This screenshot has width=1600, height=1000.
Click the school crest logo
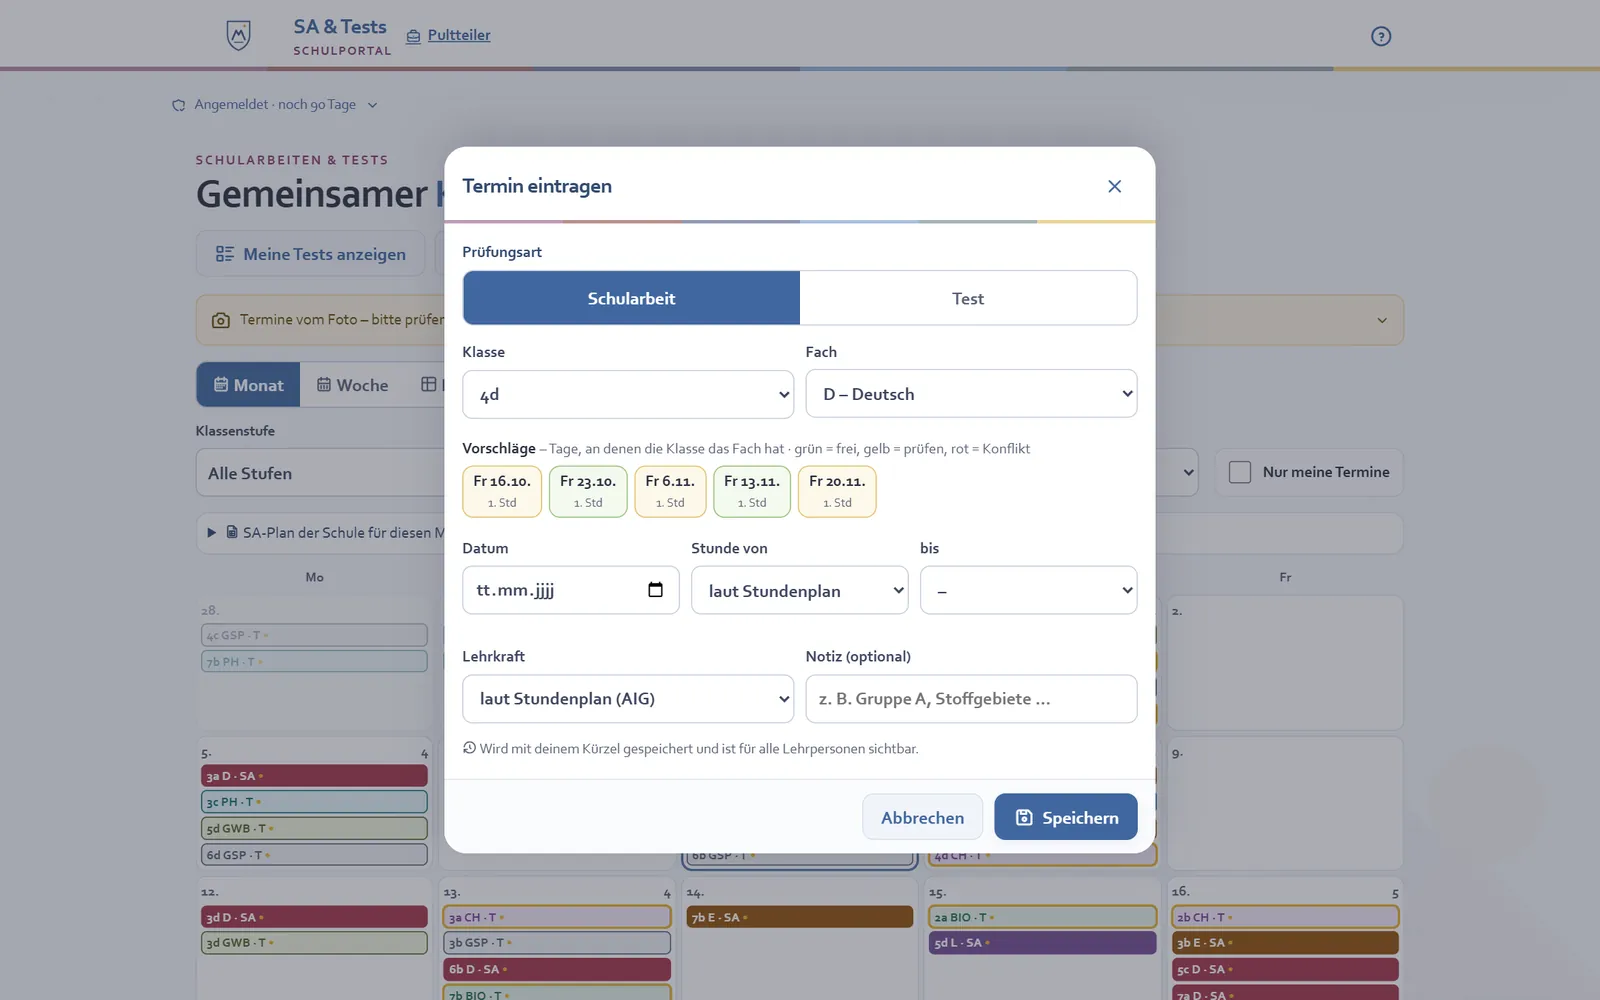(x=238, y=35)
